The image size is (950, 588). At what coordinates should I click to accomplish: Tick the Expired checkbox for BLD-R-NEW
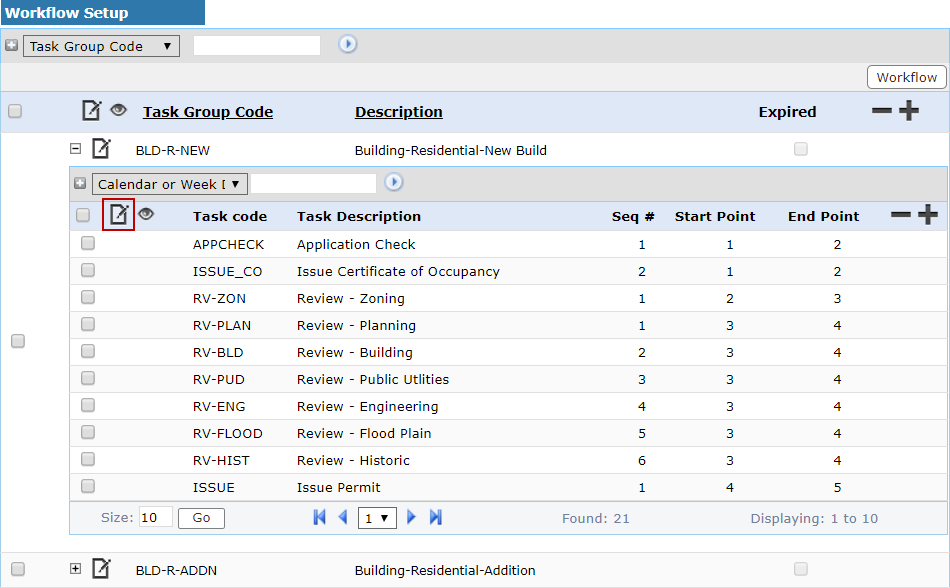pos(800,149)
